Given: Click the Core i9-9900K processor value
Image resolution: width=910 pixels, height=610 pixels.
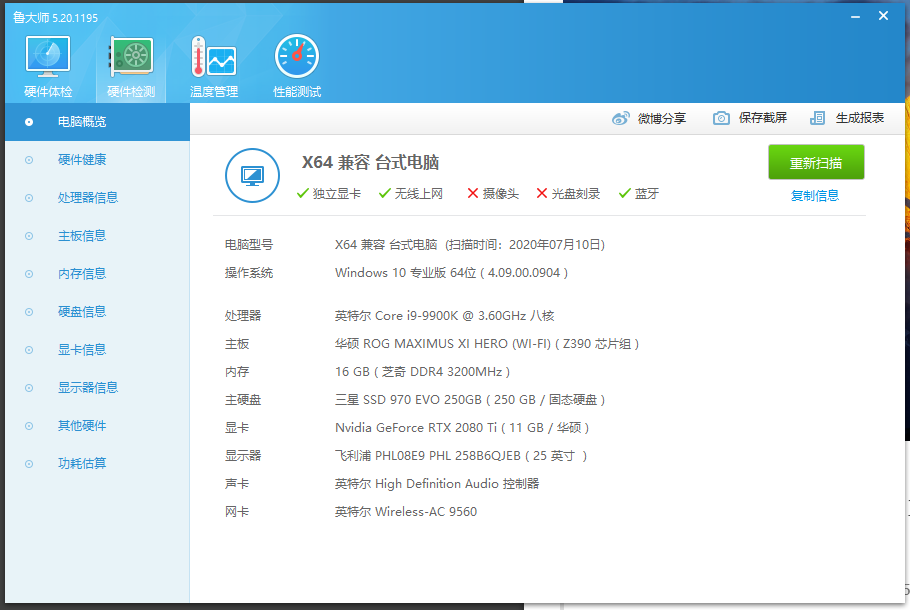Looking at the screenshot, I should [x=445, y=316].
